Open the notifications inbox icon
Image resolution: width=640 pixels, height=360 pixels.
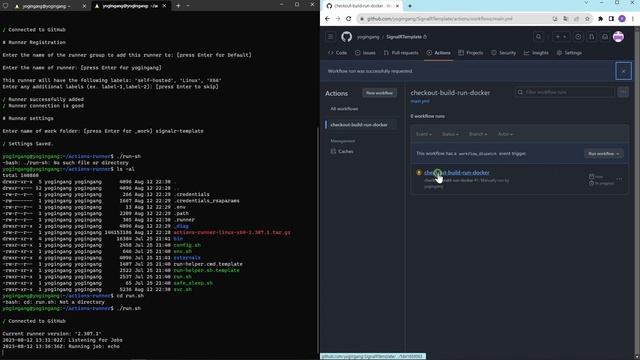click(604, 37)
